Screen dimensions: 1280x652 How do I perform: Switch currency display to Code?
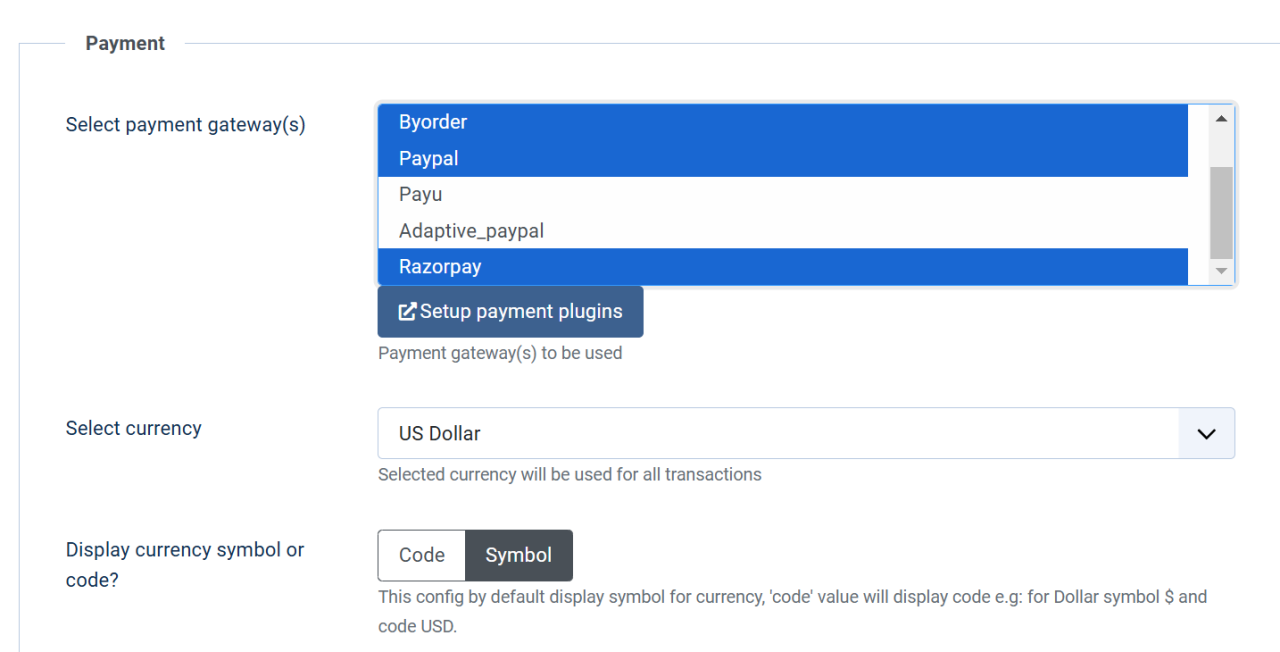point(422,555)
